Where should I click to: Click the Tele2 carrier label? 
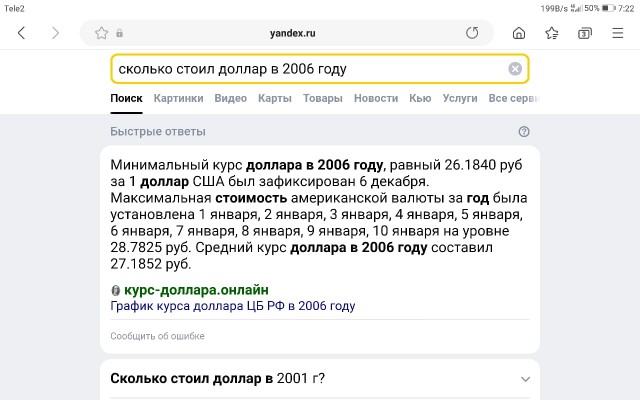coord(14,8)
